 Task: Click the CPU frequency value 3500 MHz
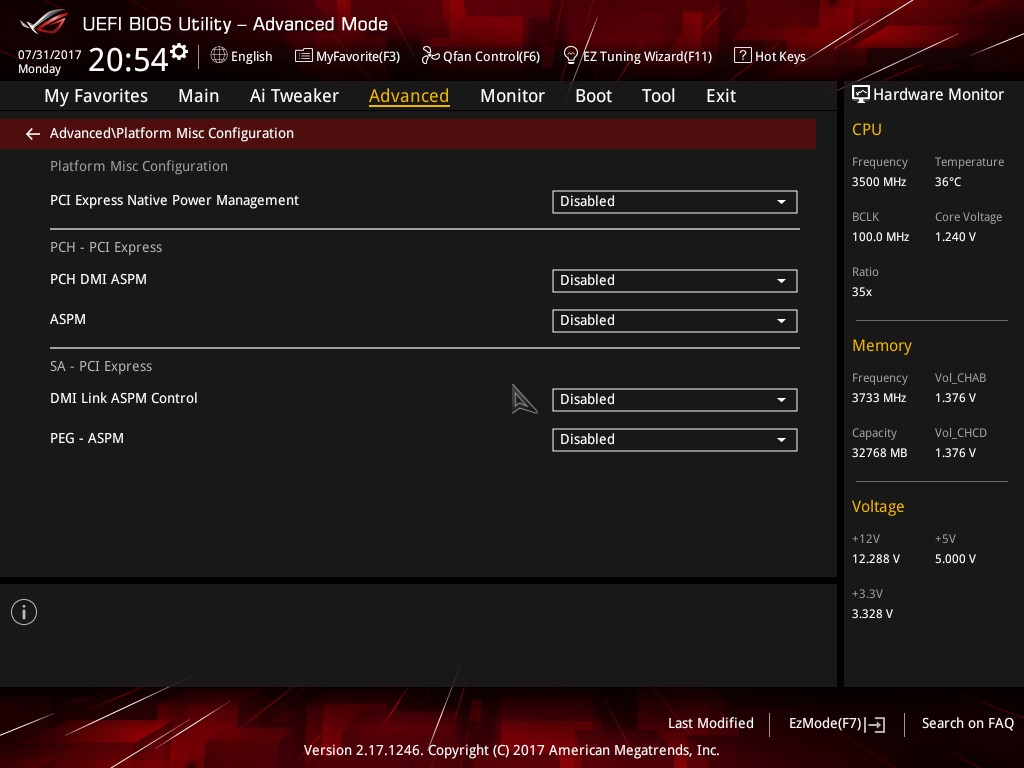[x=879, y=182]
